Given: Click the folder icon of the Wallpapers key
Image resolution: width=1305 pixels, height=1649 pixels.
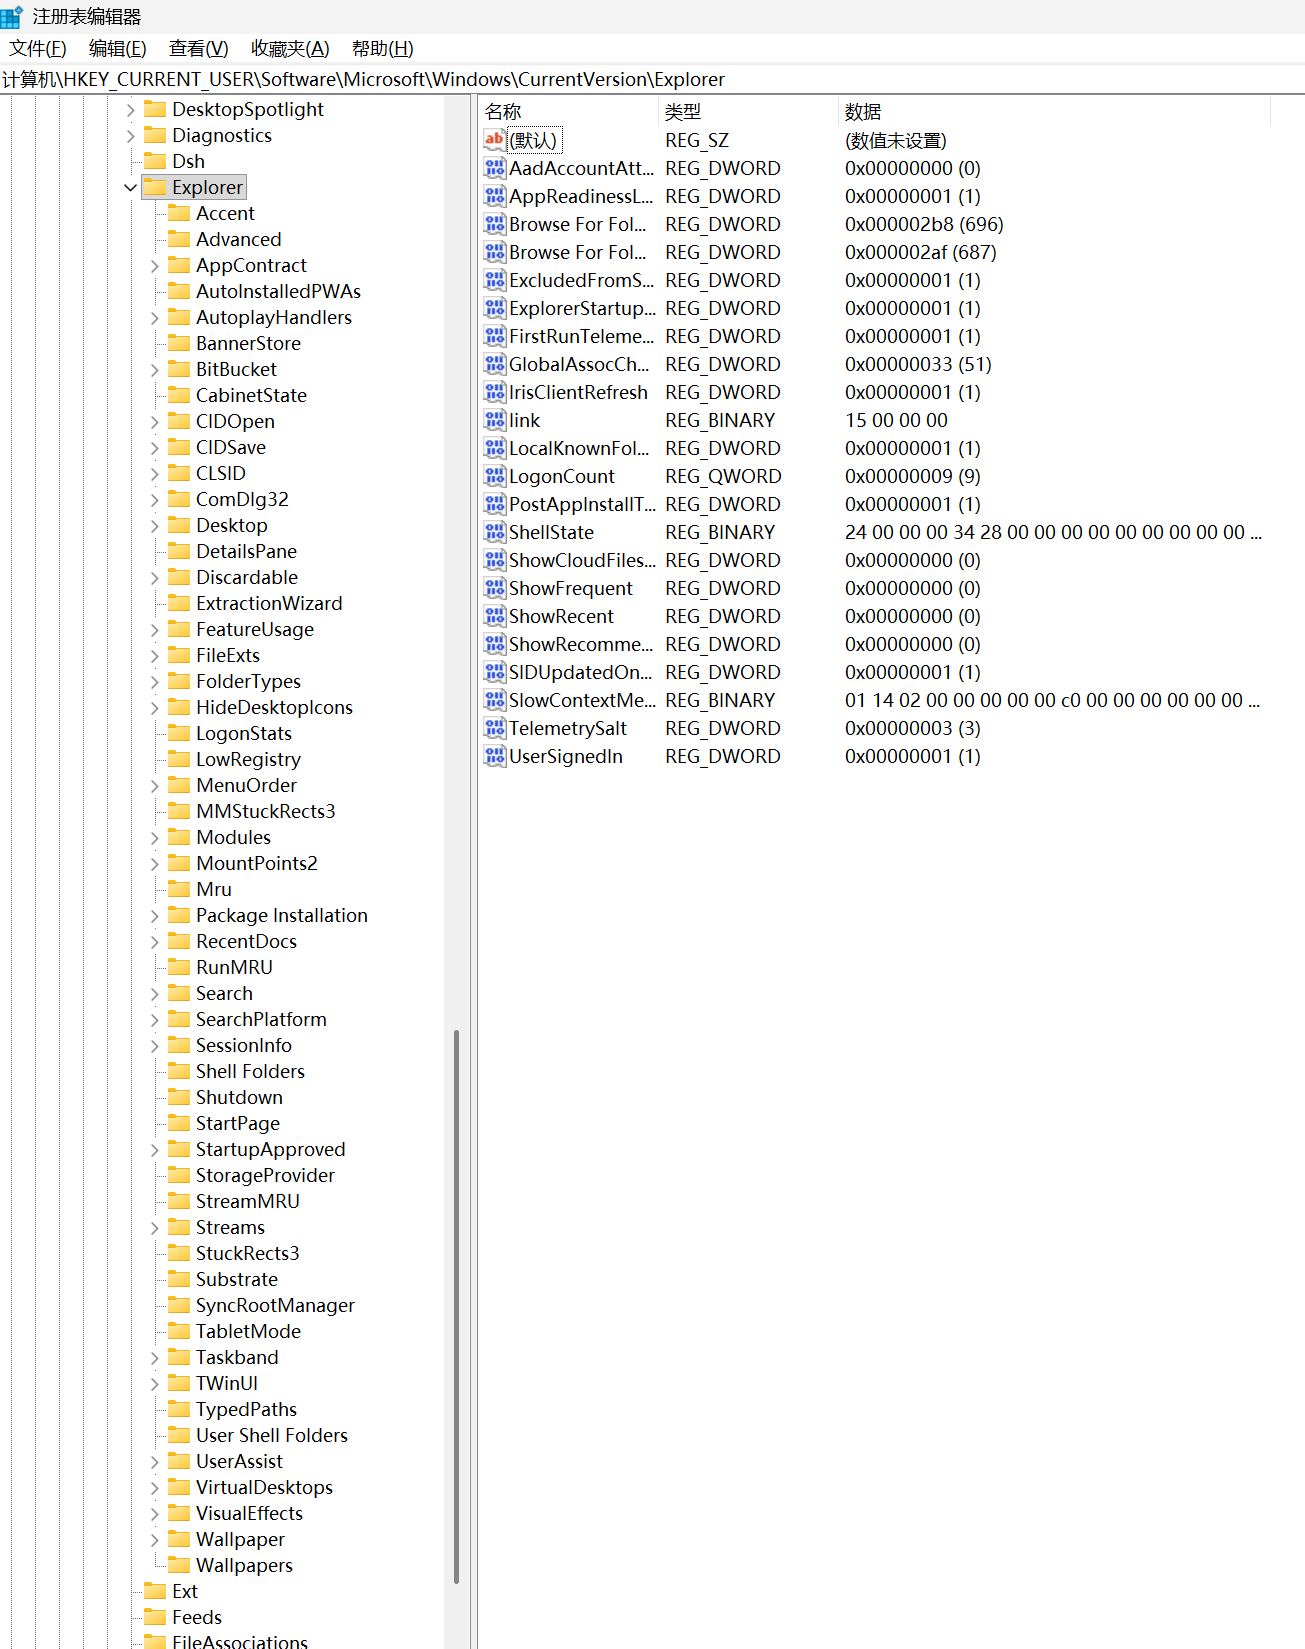Looking at the screenshot, I should 179,1565.
